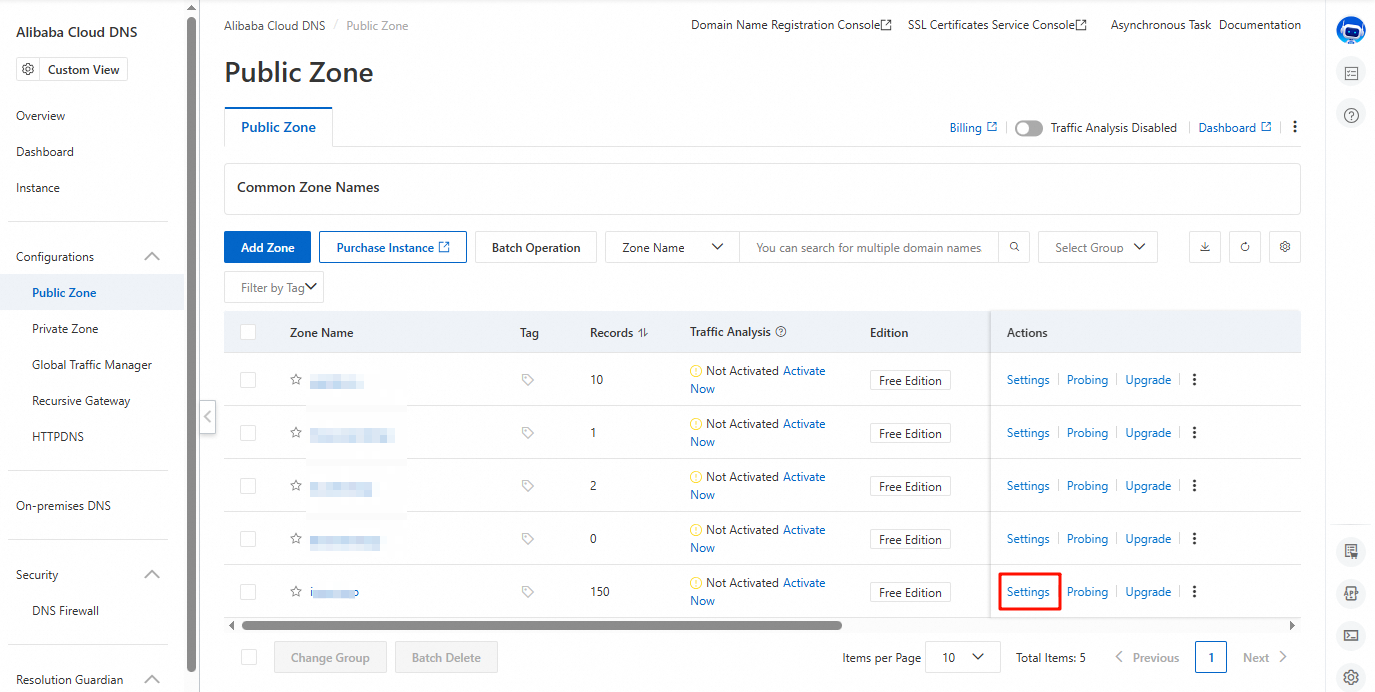This screenshot has width=1375, height=692.
Task: Open the Cloud Shell terminal icon
Action: tap(1351, 635)
